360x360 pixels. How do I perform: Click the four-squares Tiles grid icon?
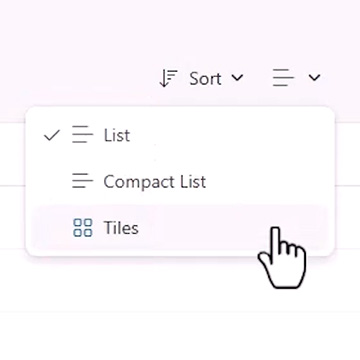[x=82, y=228]
